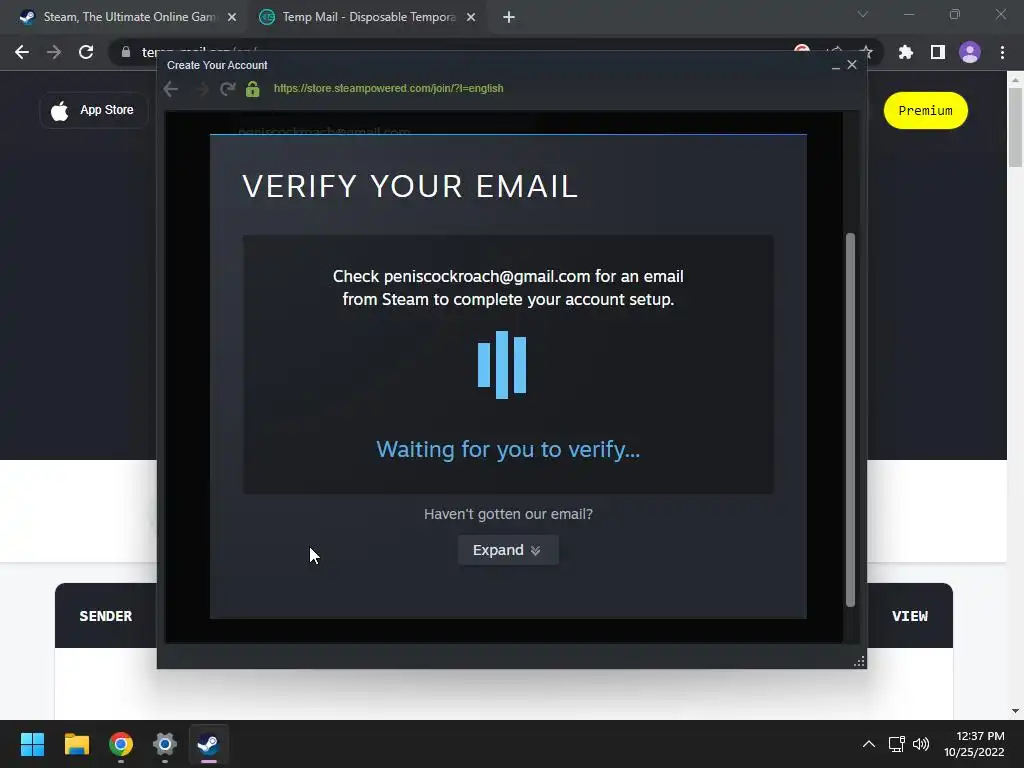Toggle Chrome side panel icon
This screenshot has height=768, width=1024.
pos(938,52)
